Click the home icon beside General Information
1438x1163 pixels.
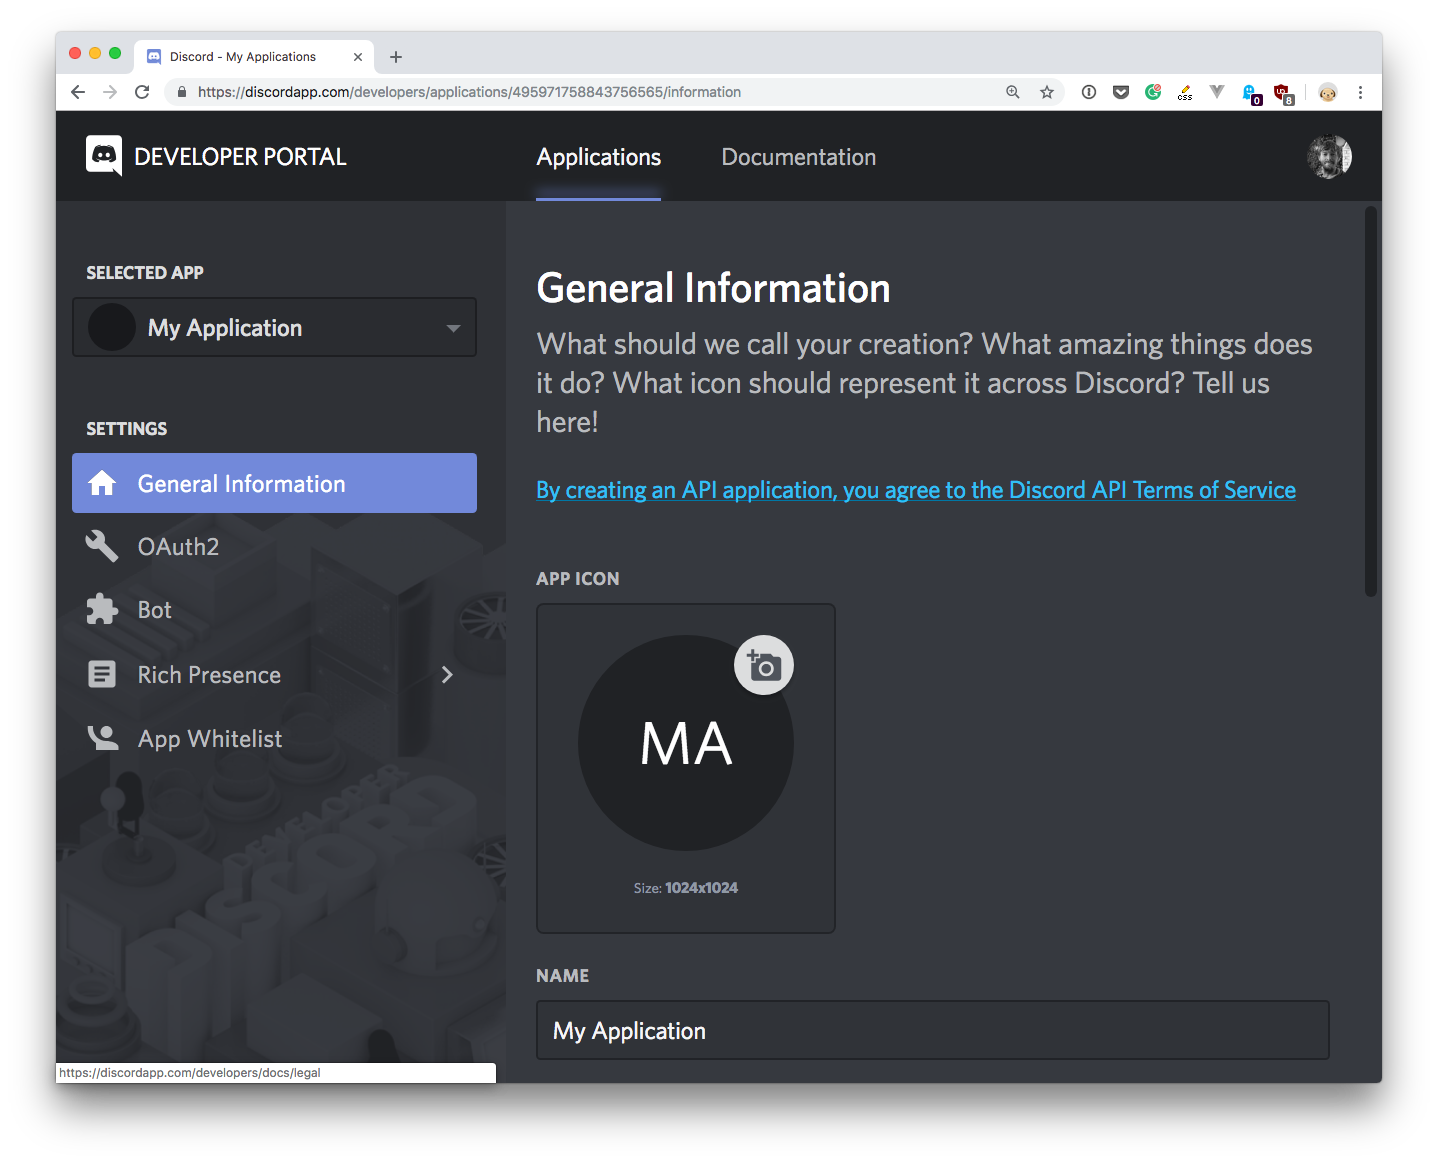(x=102, y=484)
